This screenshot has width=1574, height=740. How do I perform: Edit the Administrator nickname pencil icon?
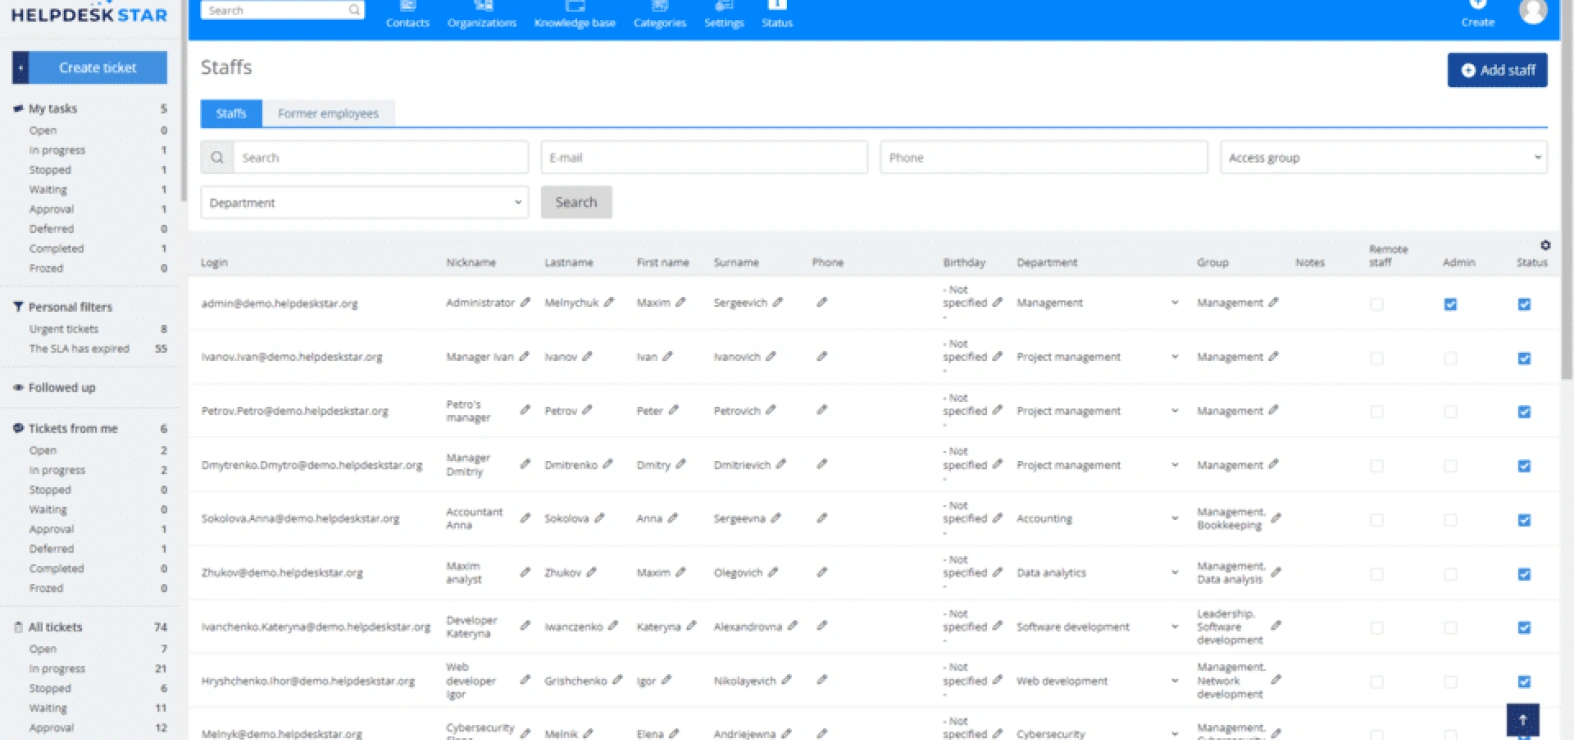pyautogui.click(x=525, y=302)
